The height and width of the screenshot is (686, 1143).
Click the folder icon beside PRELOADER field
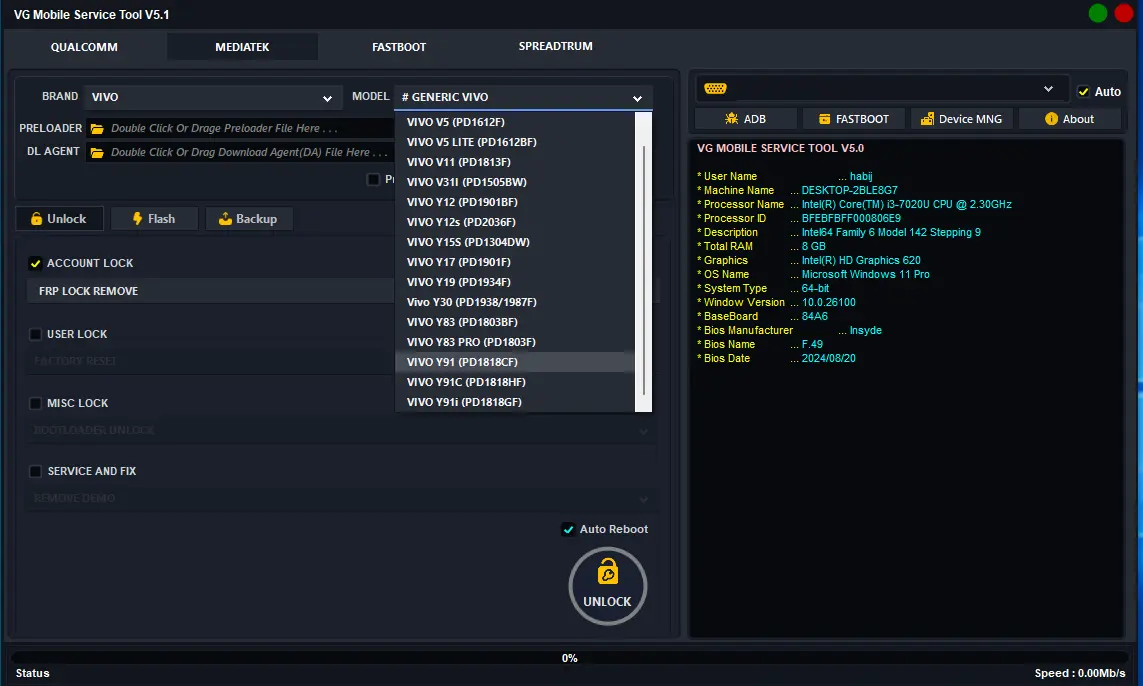click(96, 129)
